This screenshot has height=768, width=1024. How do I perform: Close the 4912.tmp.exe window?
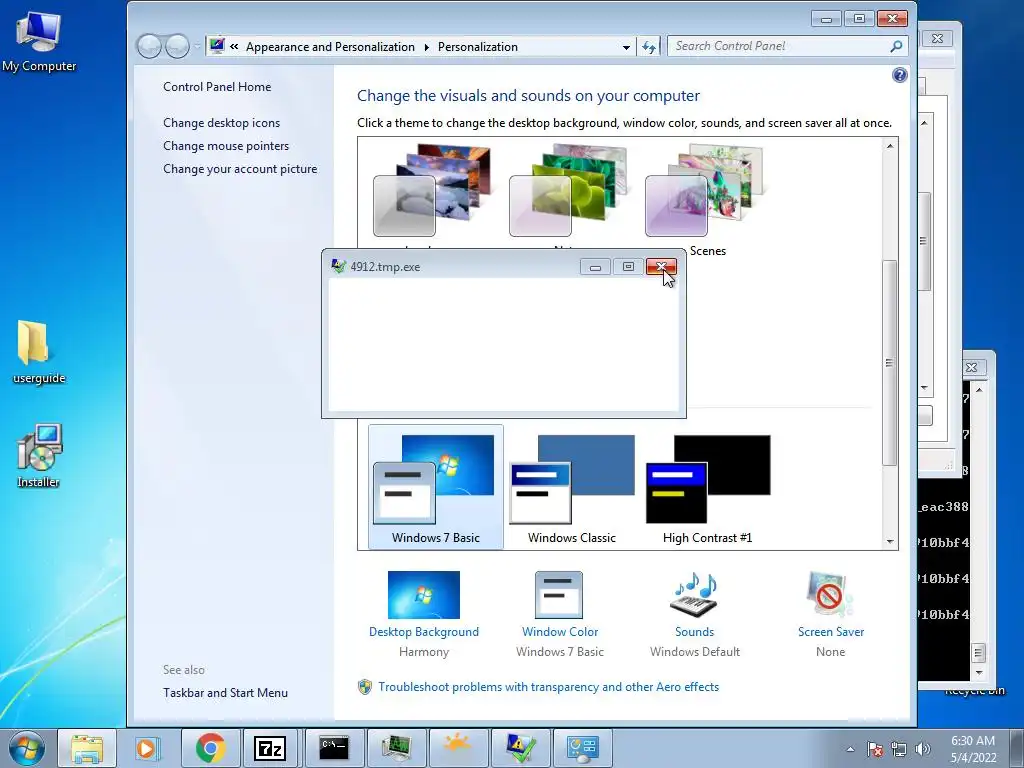pyautogui.click(x=661, y=266)
